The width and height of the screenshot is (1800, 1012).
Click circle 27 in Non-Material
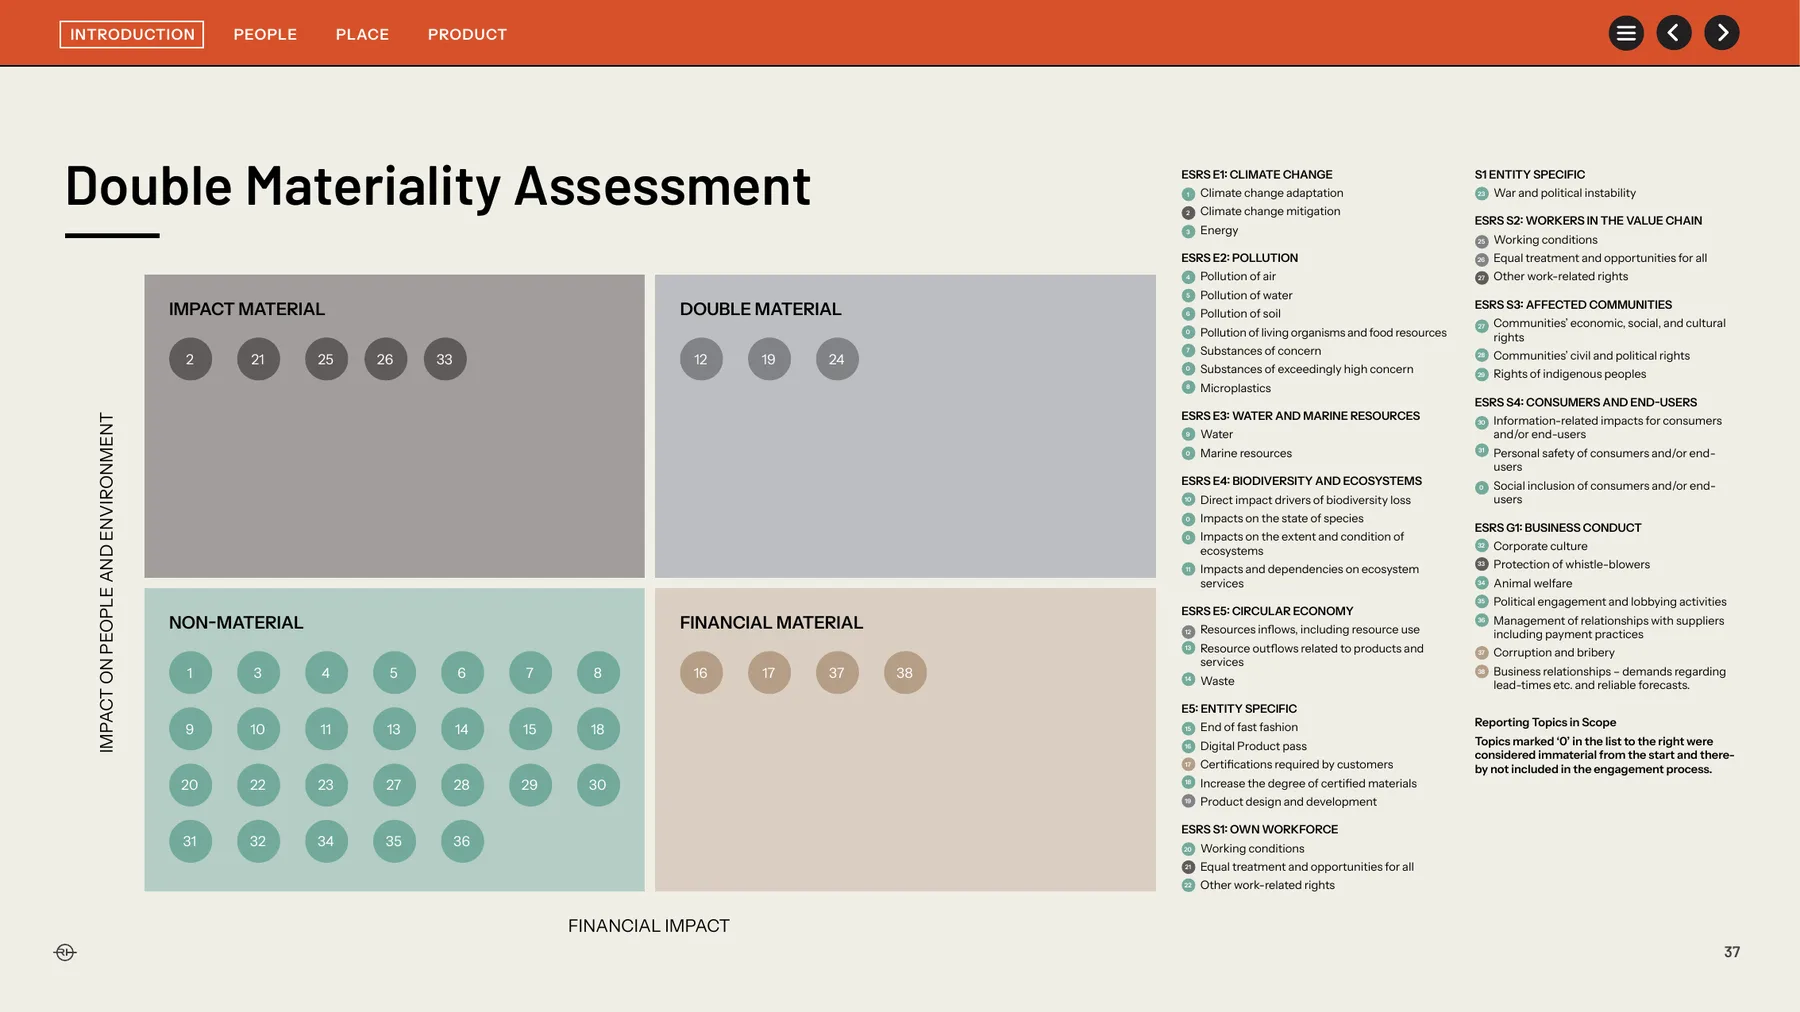pyautogui.click(x=394, y=785)
